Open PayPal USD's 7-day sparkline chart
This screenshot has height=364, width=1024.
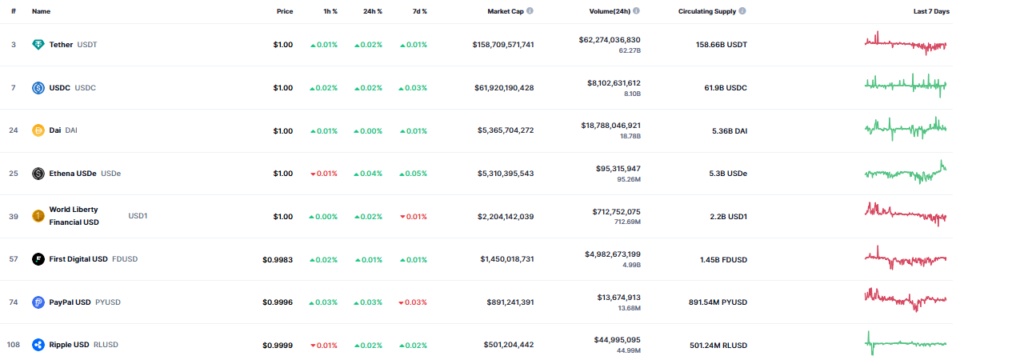coord(905,300)
